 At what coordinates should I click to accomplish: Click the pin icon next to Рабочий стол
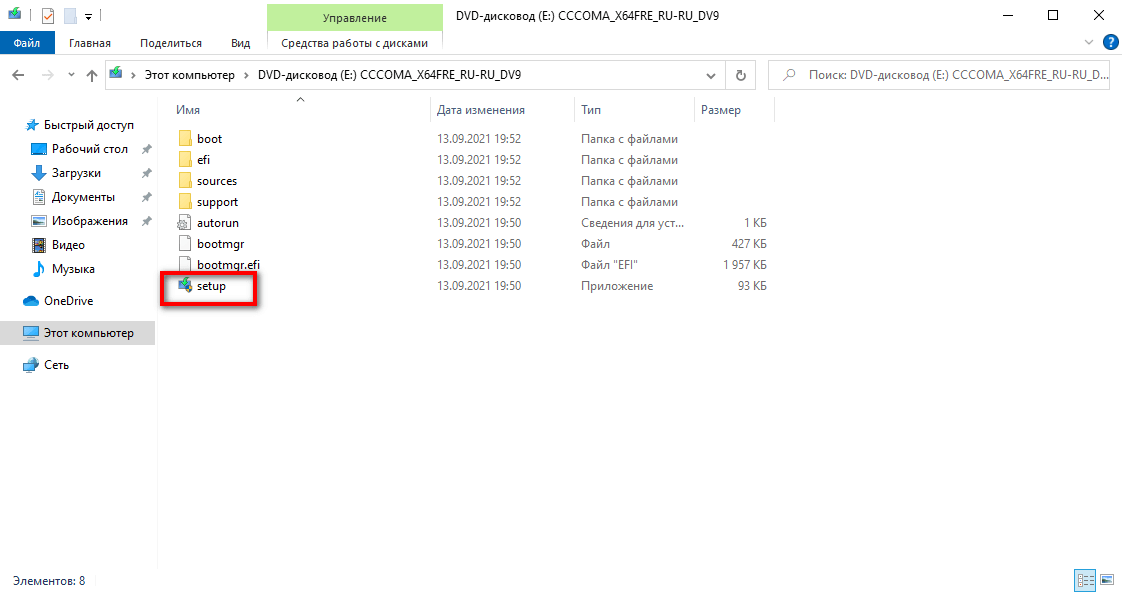(x=146, y=149)
